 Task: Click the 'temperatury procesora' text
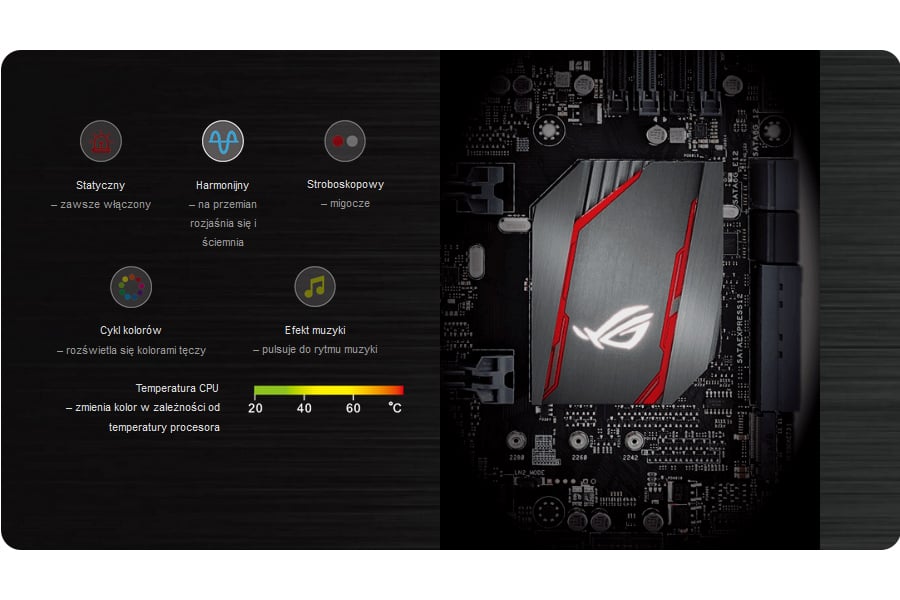pos(164,427)
